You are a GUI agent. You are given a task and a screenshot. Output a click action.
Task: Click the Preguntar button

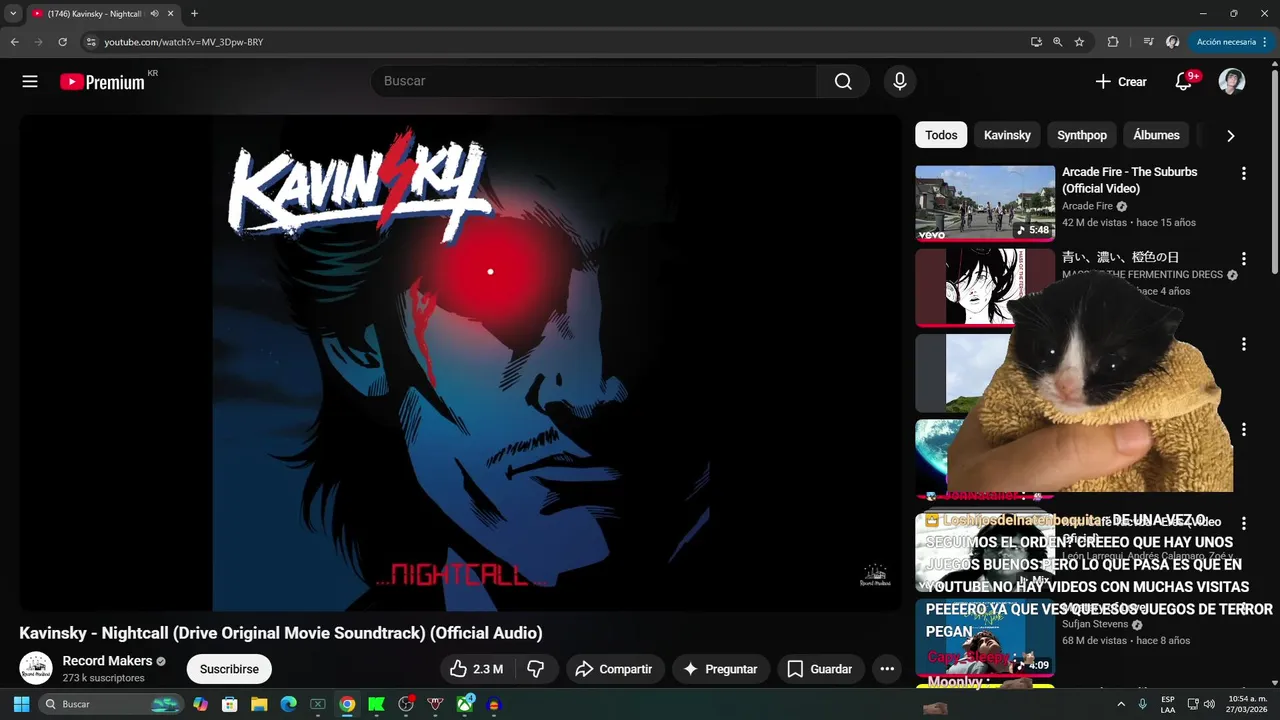720,669
